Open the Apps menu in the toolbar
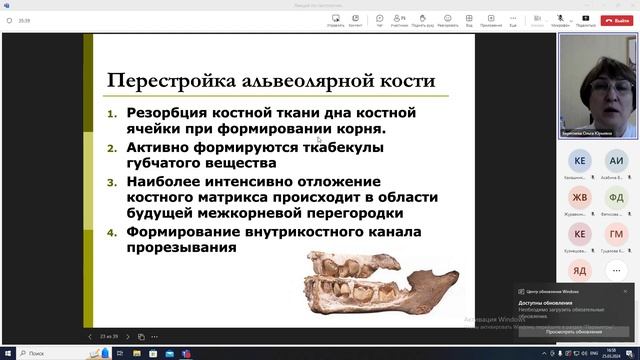The height and width of the screenshot is (360, 640). 491,20
